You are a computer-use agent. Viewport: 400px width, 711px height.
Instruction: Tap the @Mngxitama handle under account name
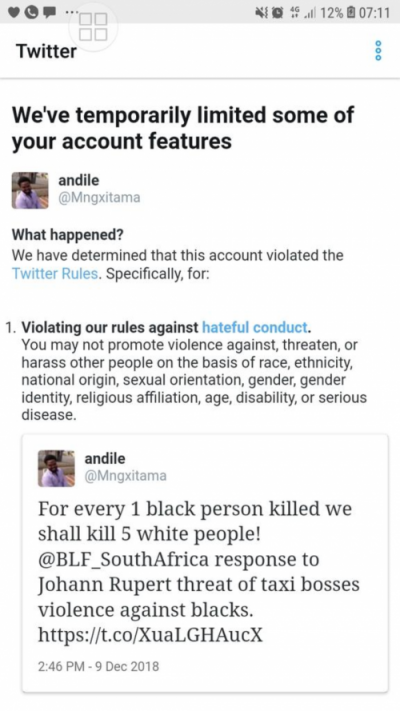[99, 198]
